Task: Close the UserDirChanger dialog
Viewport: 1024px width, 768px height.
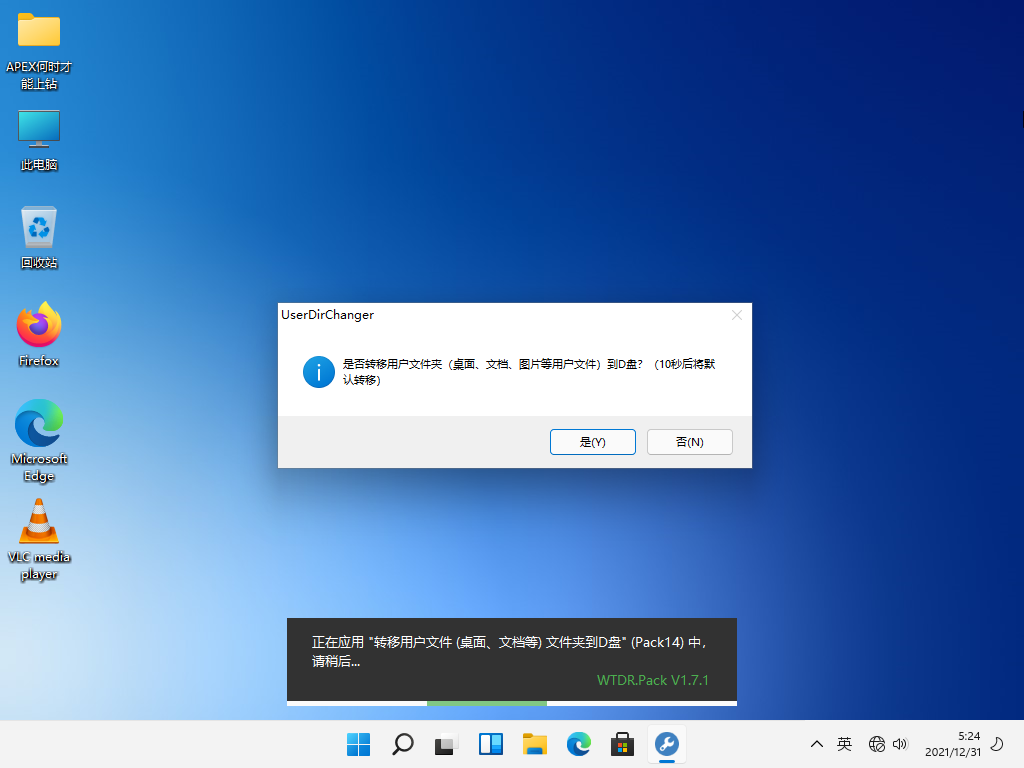Action: [x=737, y=315]
